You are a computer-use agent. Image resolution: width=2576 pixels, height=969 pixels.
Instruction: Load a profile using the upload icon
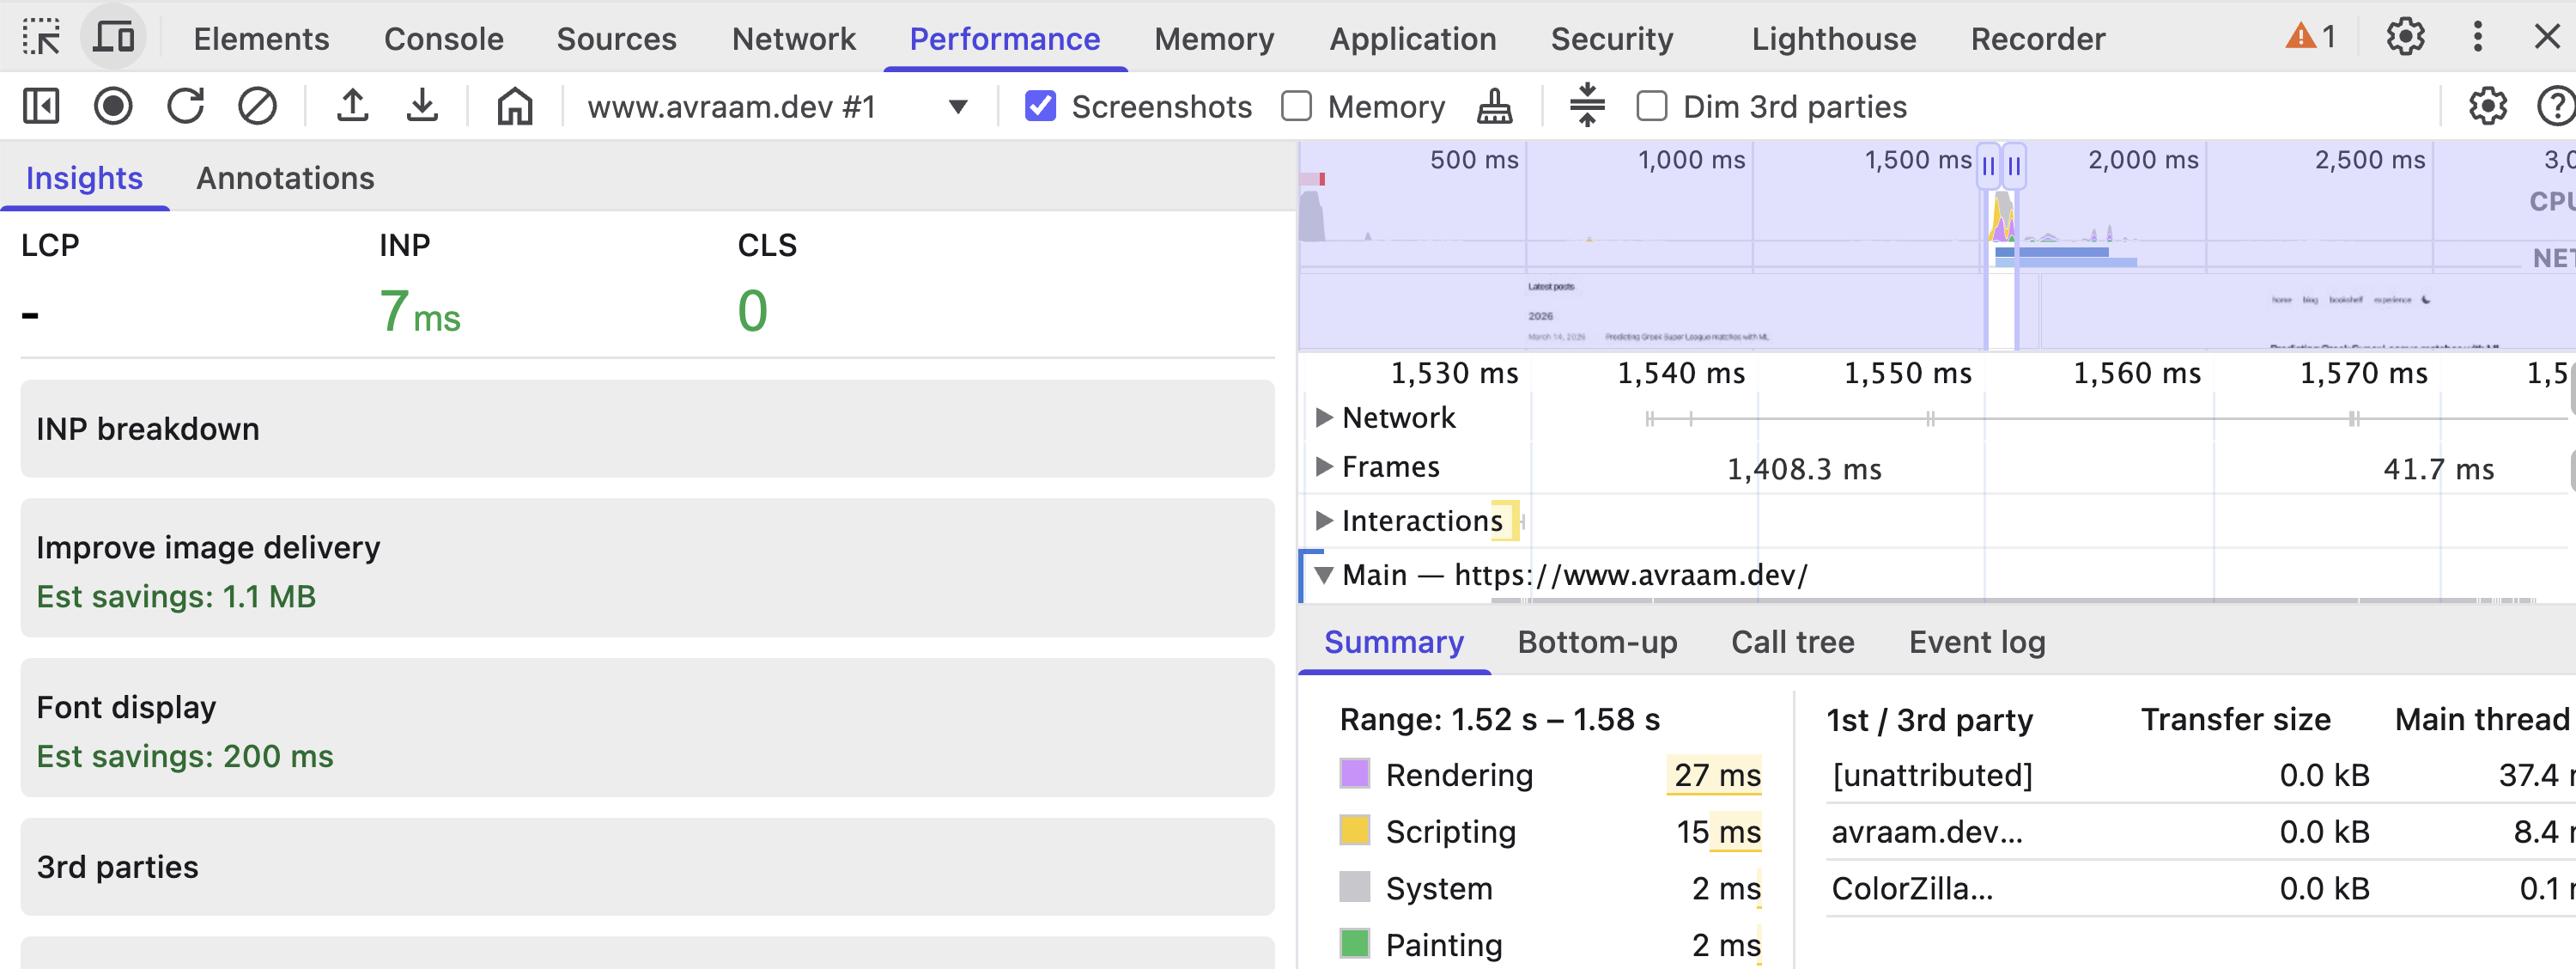click(352, 106)
